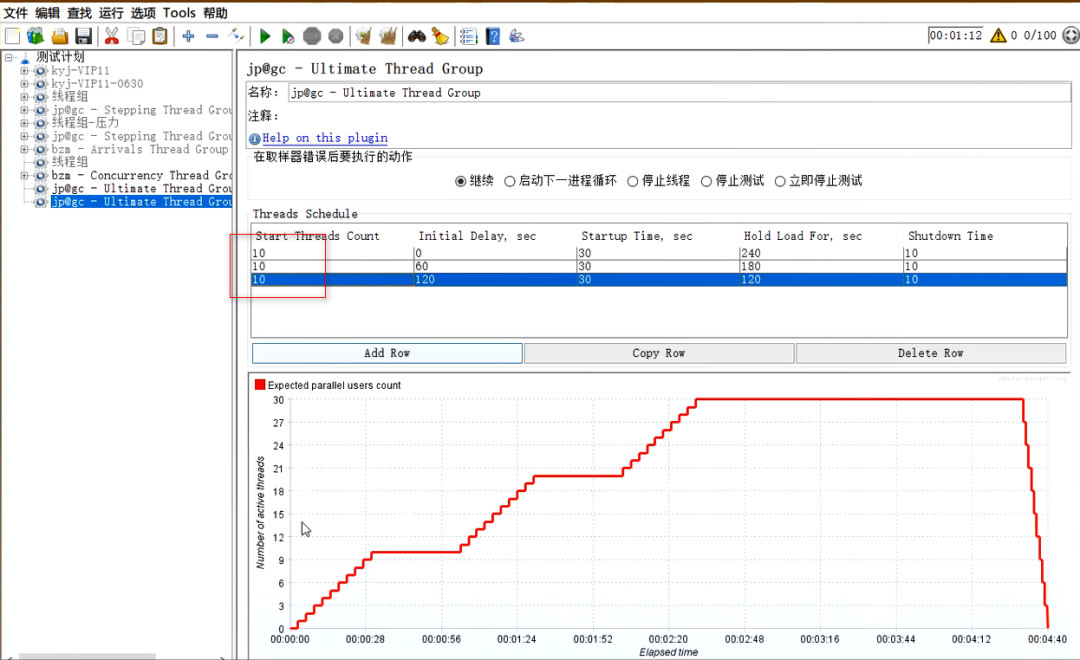The width and height of the screenshot is (1080, 660).
Task: Click the Delete Row button
Action: tap(931, 353)
